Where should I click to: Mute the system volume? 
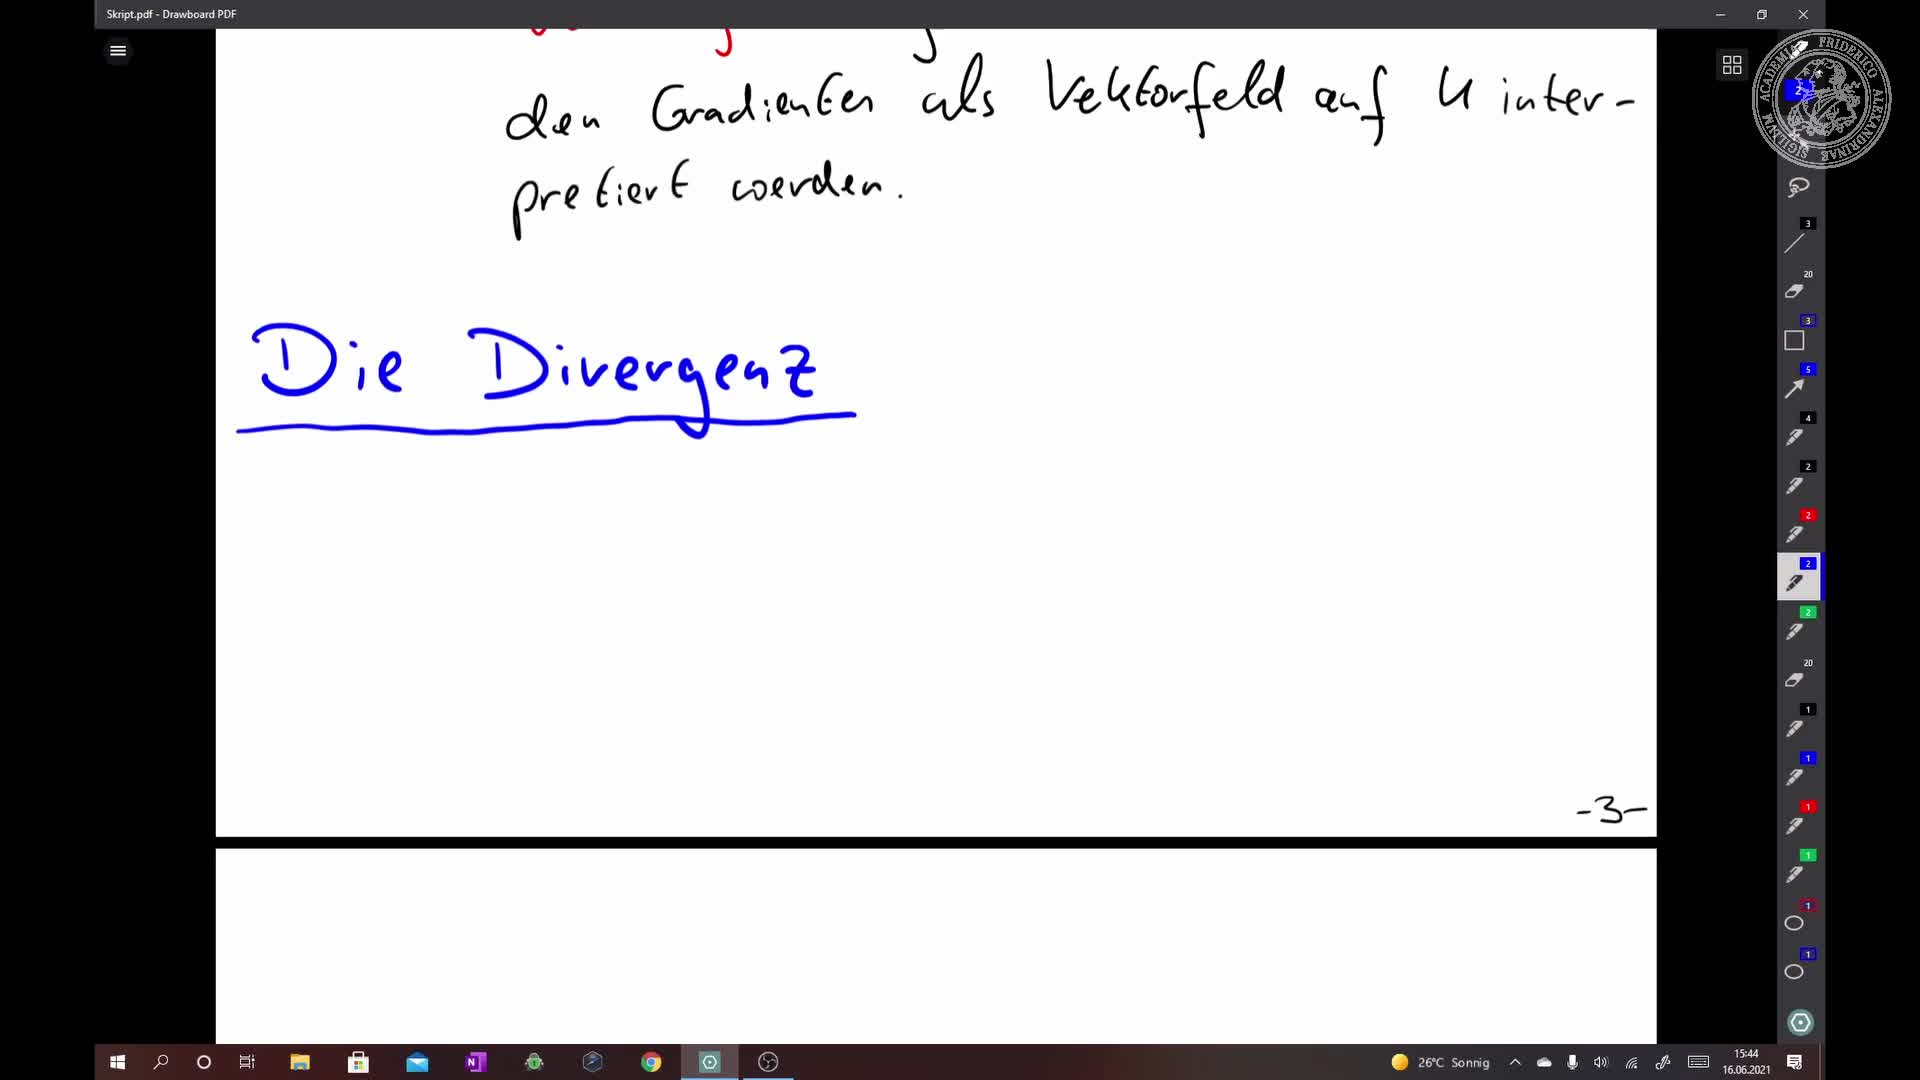1601,1063
